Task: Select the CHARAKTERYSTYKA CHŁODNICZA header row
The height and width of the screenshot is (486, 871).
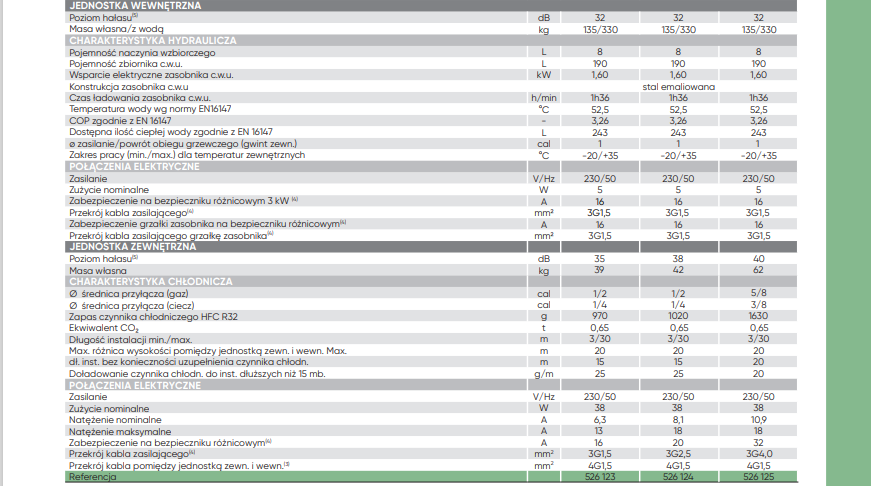Action: (x=151, y=281)
